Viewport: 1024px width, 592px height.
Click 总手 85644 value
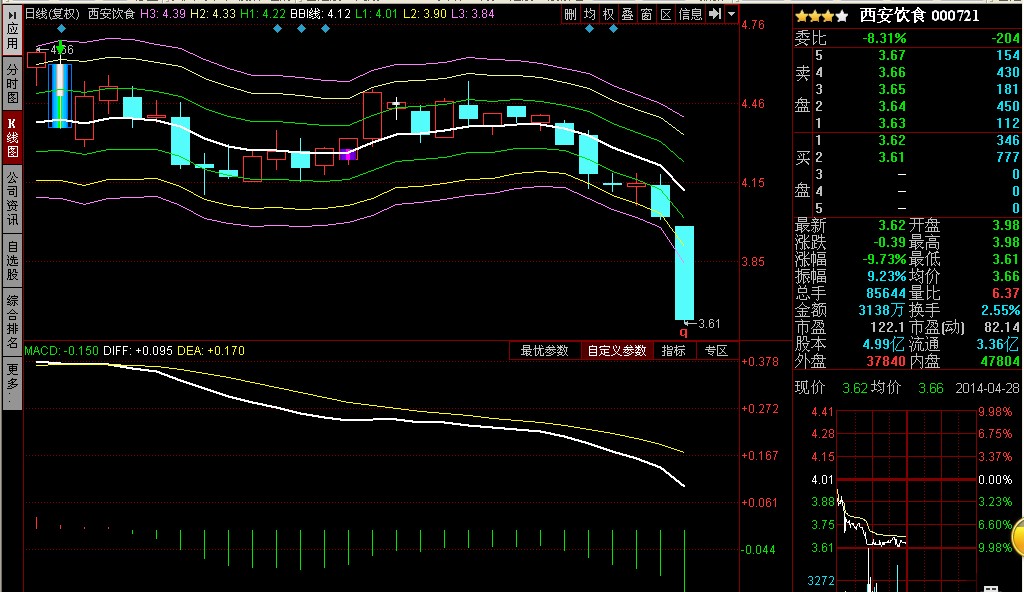pos(886,293)
